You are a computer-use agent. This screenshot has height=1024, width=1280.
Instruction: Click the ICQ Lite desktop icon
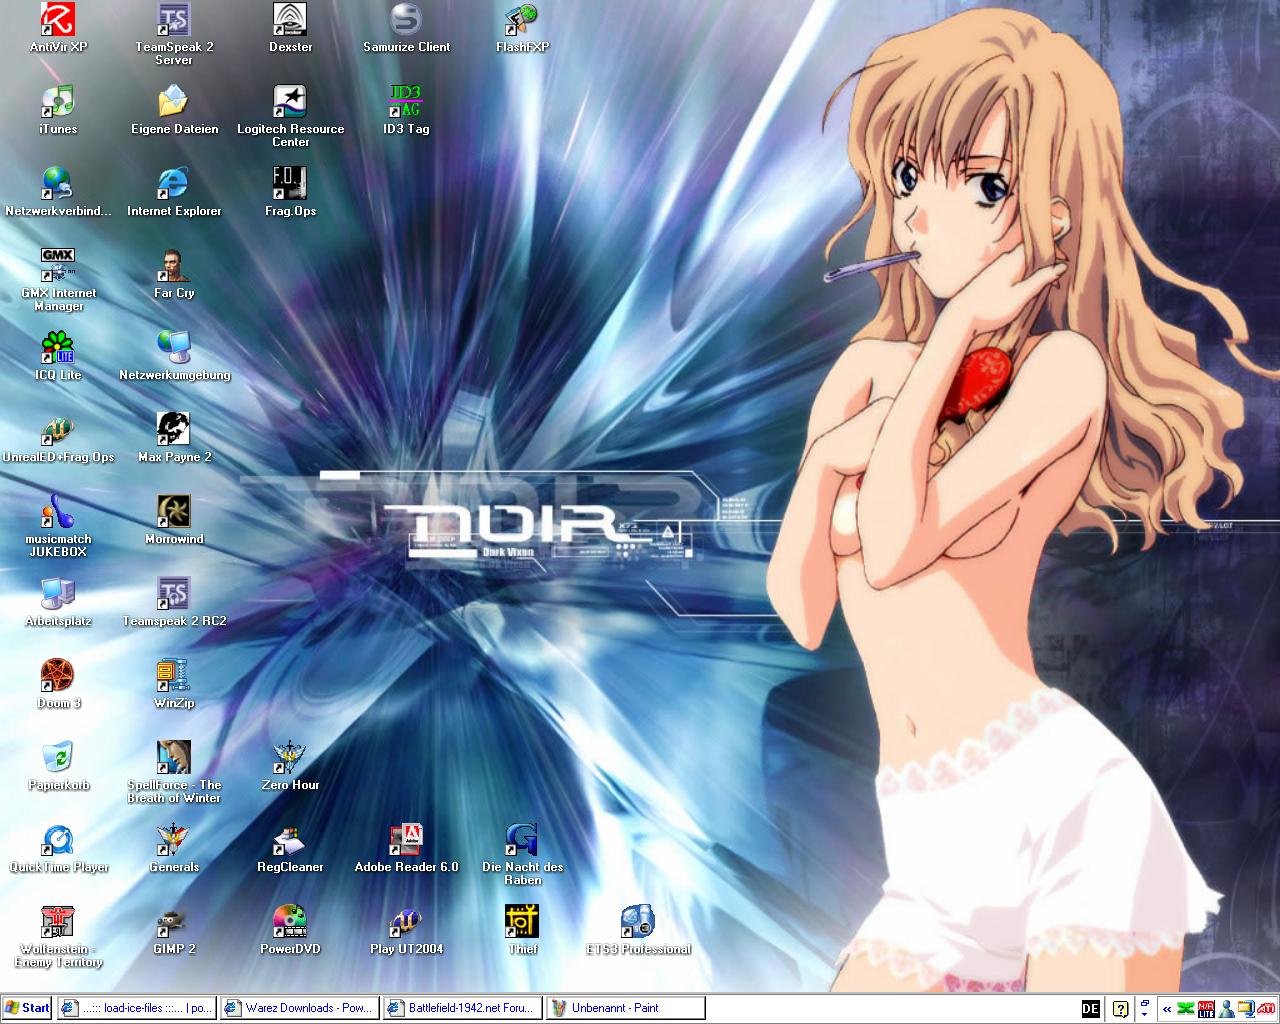[x=58, y=356]
